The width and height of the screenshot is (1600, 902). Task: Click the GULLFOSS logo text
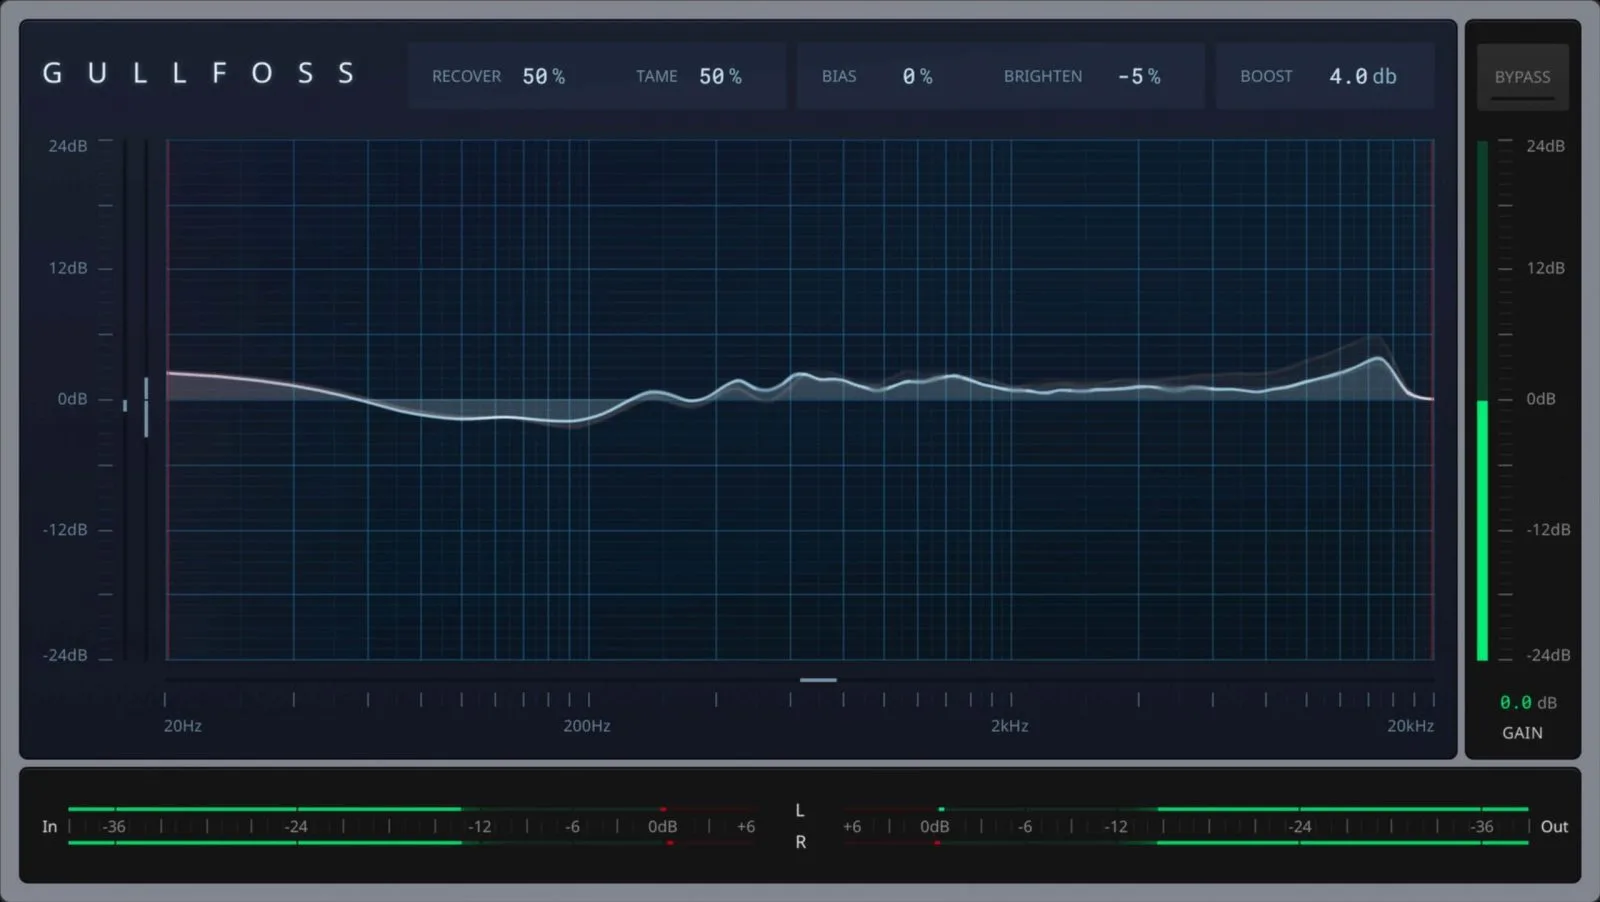click(x=197, y=73)
